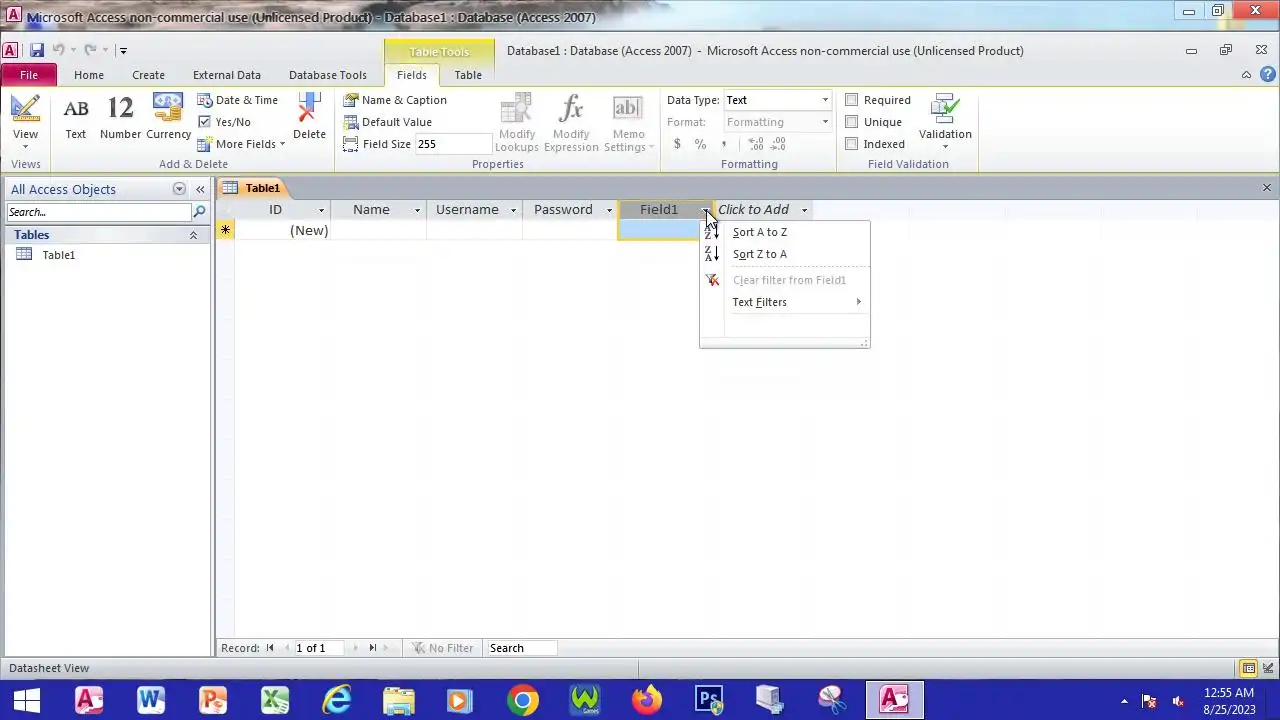This screenshot has height=720, width=1280.
Task: Click the Windows Start button
Action: pos(27,700)
